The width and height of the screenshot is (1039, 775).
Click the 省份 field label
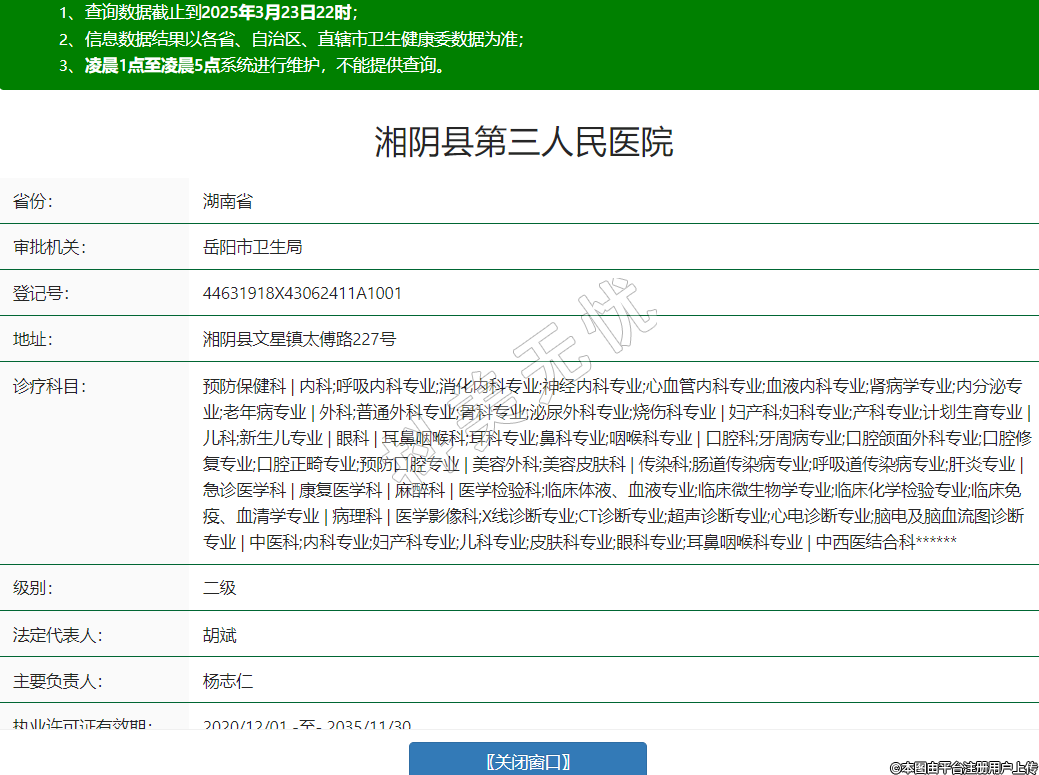(33, 201)
